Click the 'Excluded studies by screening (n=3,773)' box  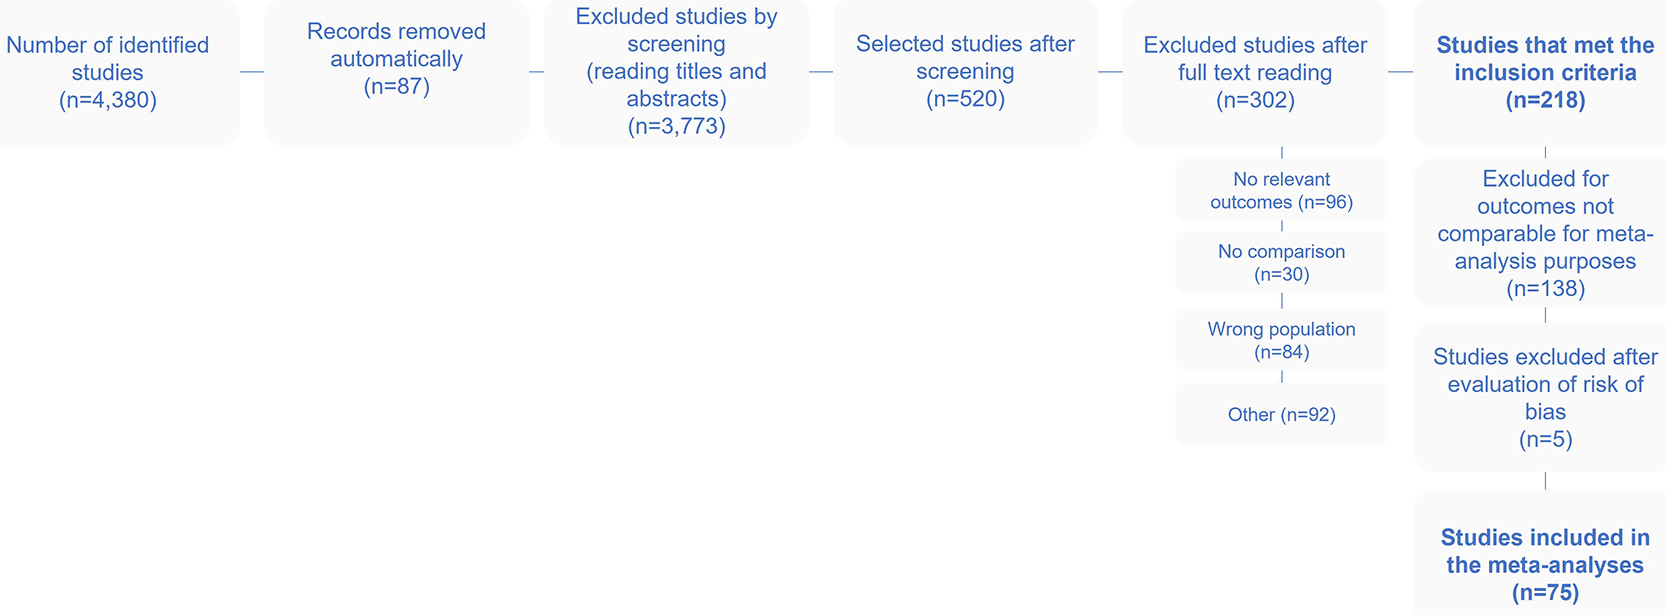click(x=676, y=72)
